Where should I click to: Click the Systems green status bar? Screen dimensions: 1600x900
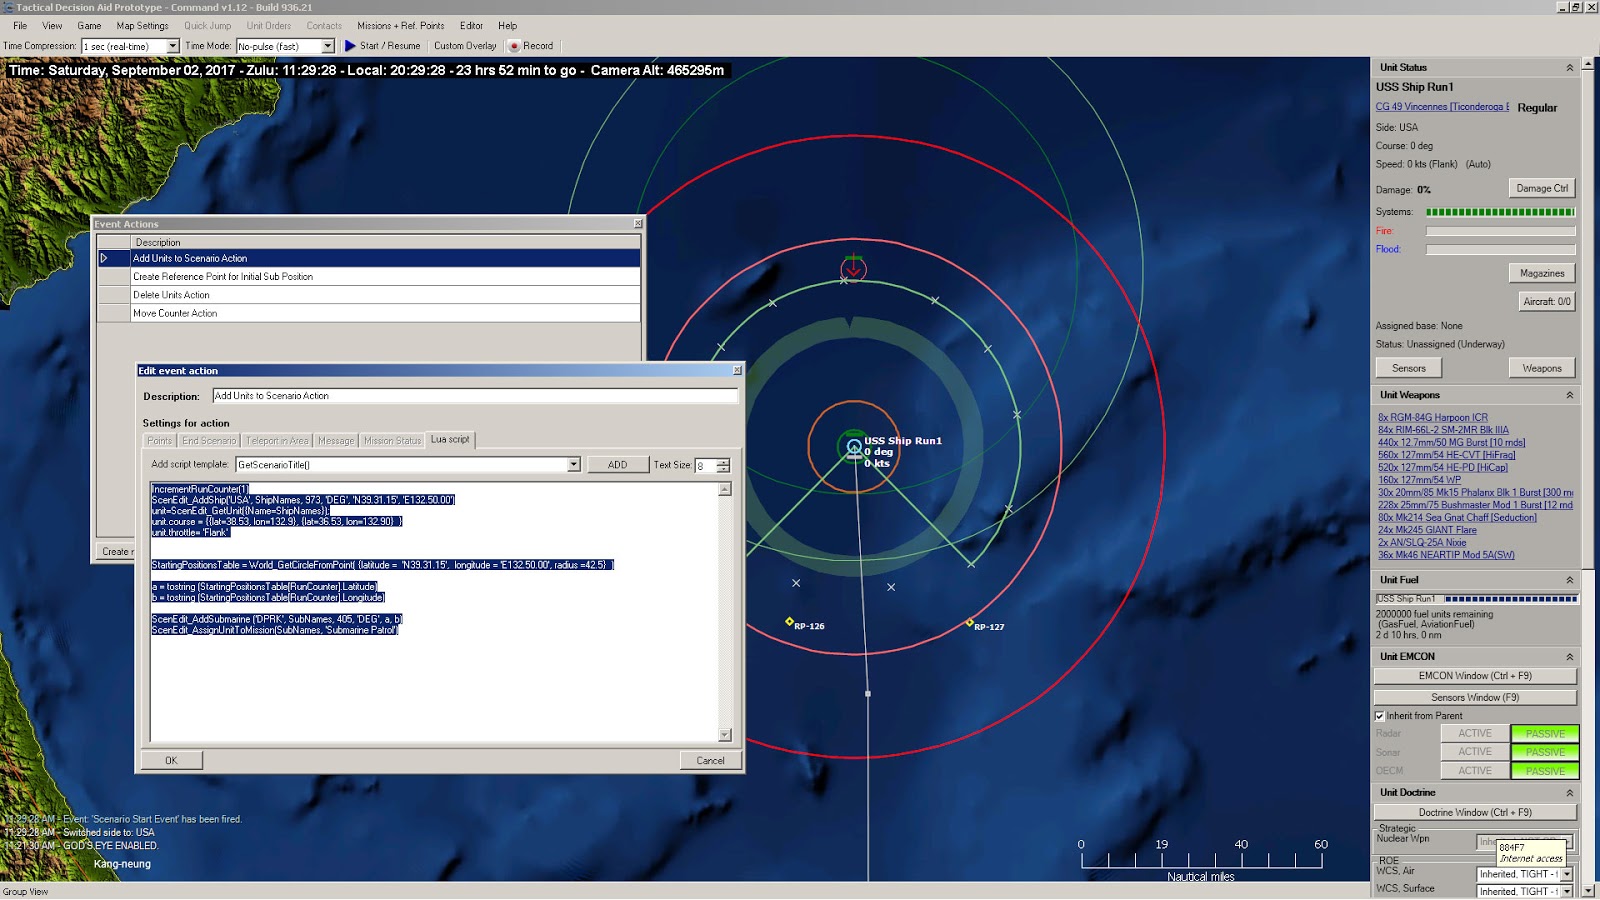(1500, 212)
